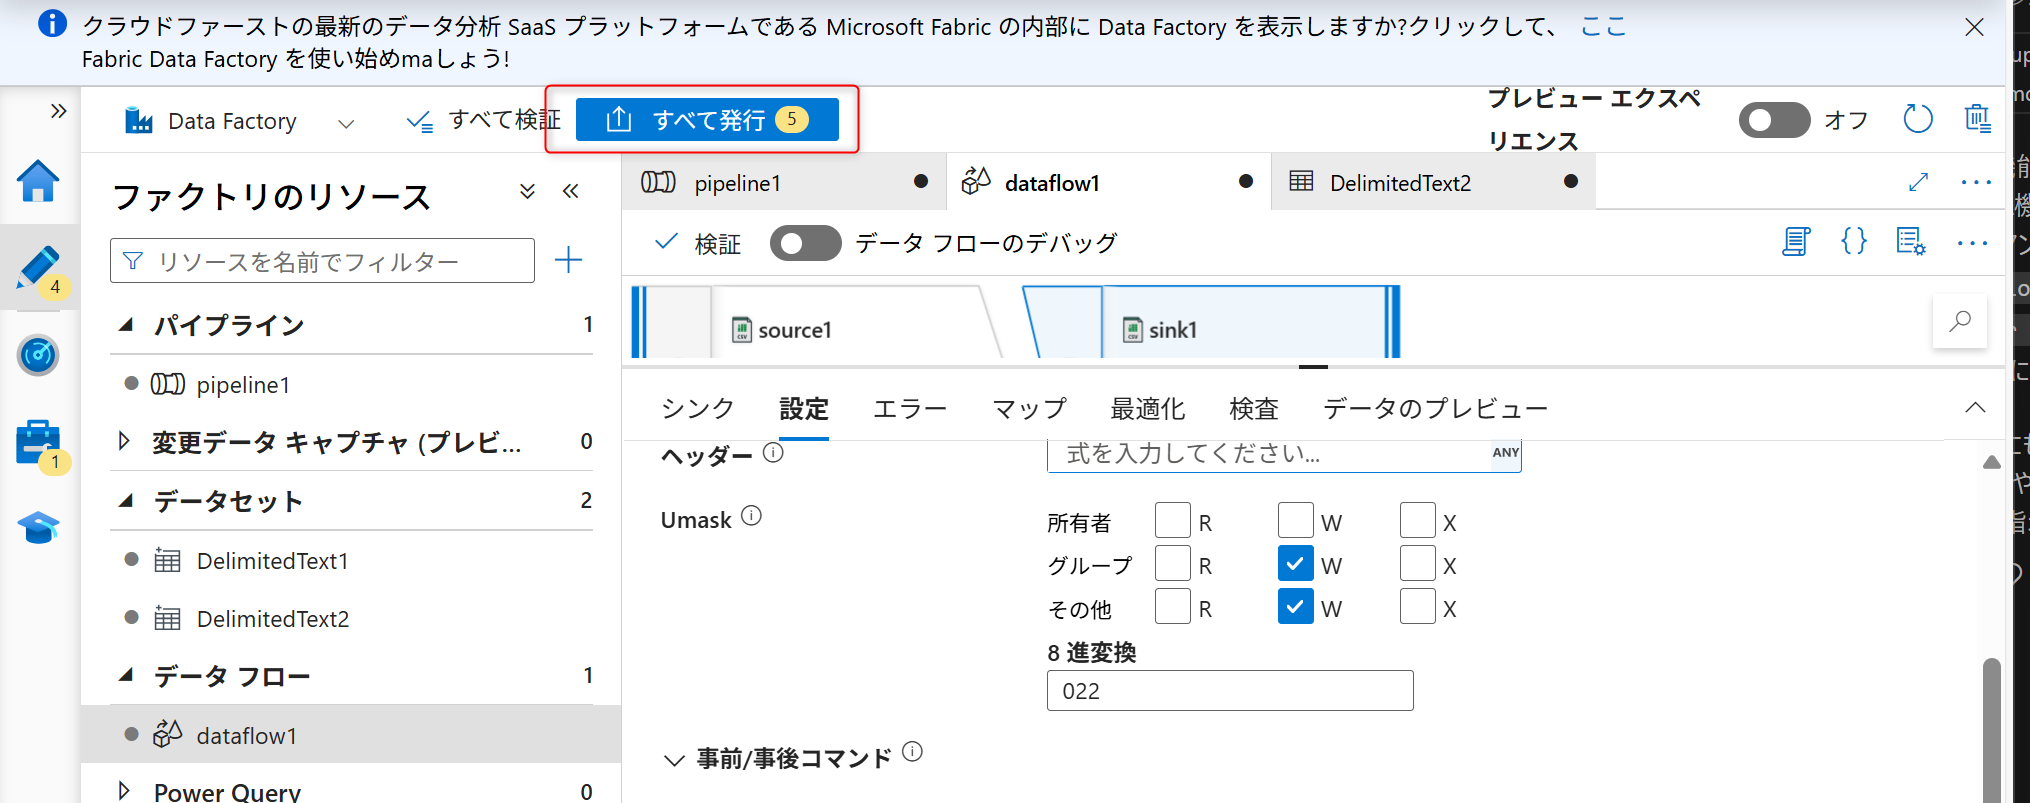Check the 所有者 W checkbox
The height and width of the screenshot is (803, 2030).
coord(1295,521)
